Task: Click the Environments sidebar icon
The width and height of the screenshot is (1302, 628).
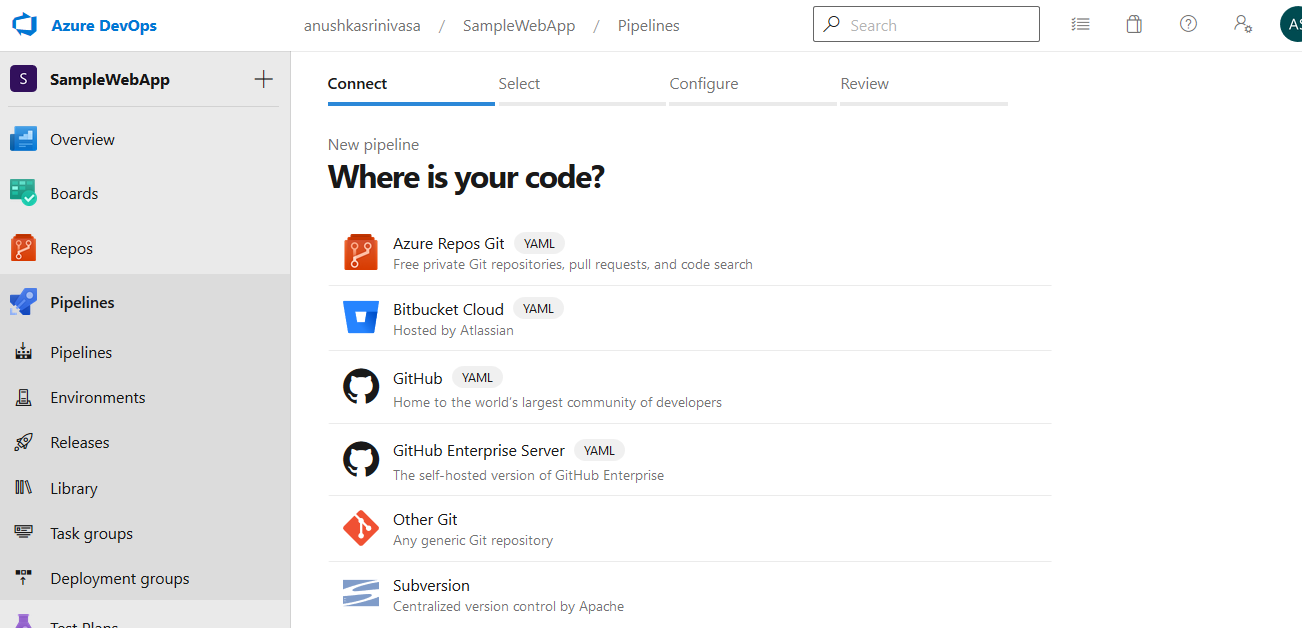Action: coord(23,397)
